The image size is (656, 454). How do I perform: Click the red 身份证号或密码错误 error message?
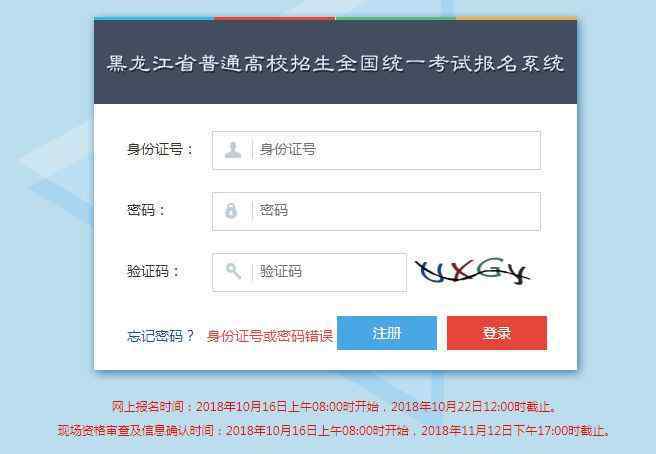click(270, 336)
